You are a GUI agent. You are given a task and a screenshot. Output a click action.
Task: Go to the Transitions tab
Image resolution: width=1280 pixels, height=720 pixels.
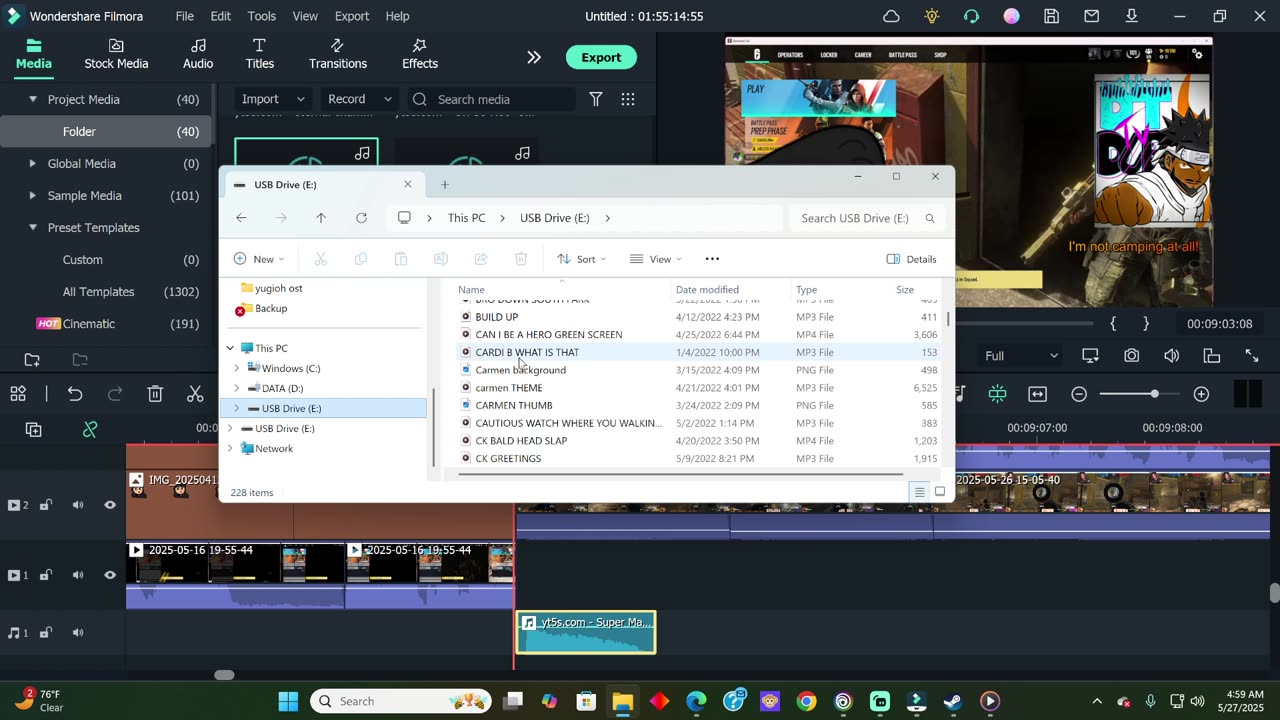(338, 54)
